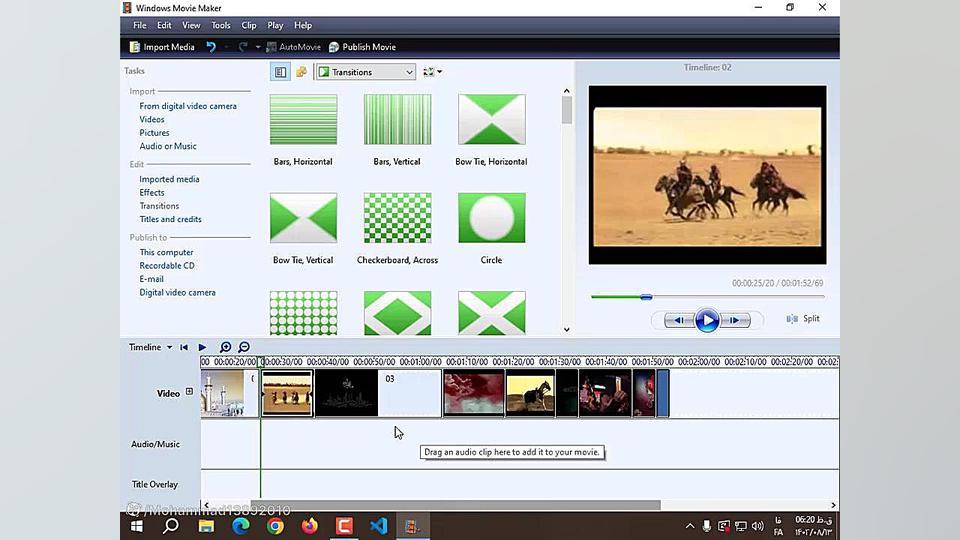Click the Import Media toolbar button
960x540 pixels.
click(162, 47)
